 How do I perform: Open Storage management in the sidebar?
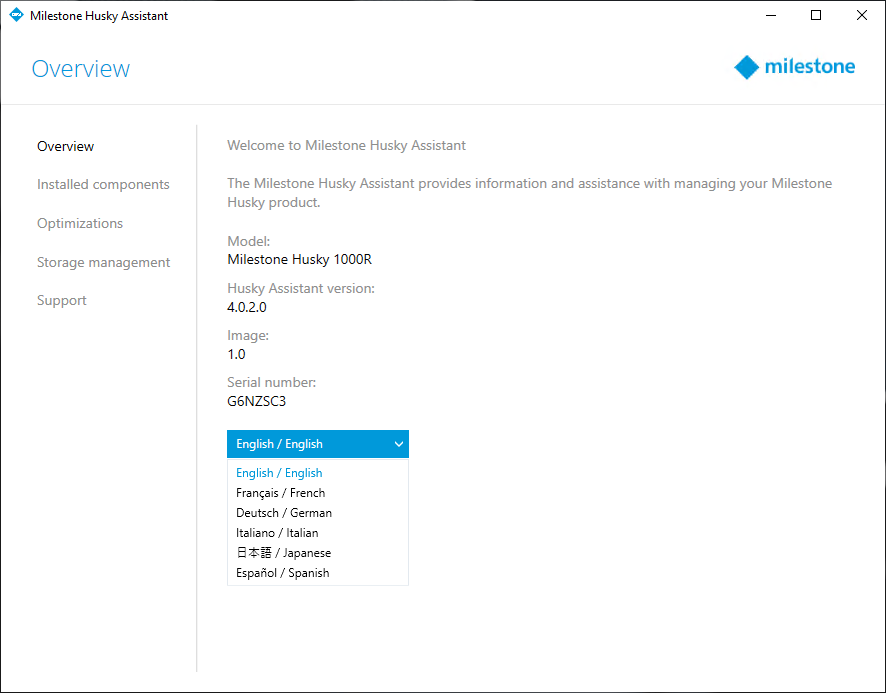click(103, 262)
